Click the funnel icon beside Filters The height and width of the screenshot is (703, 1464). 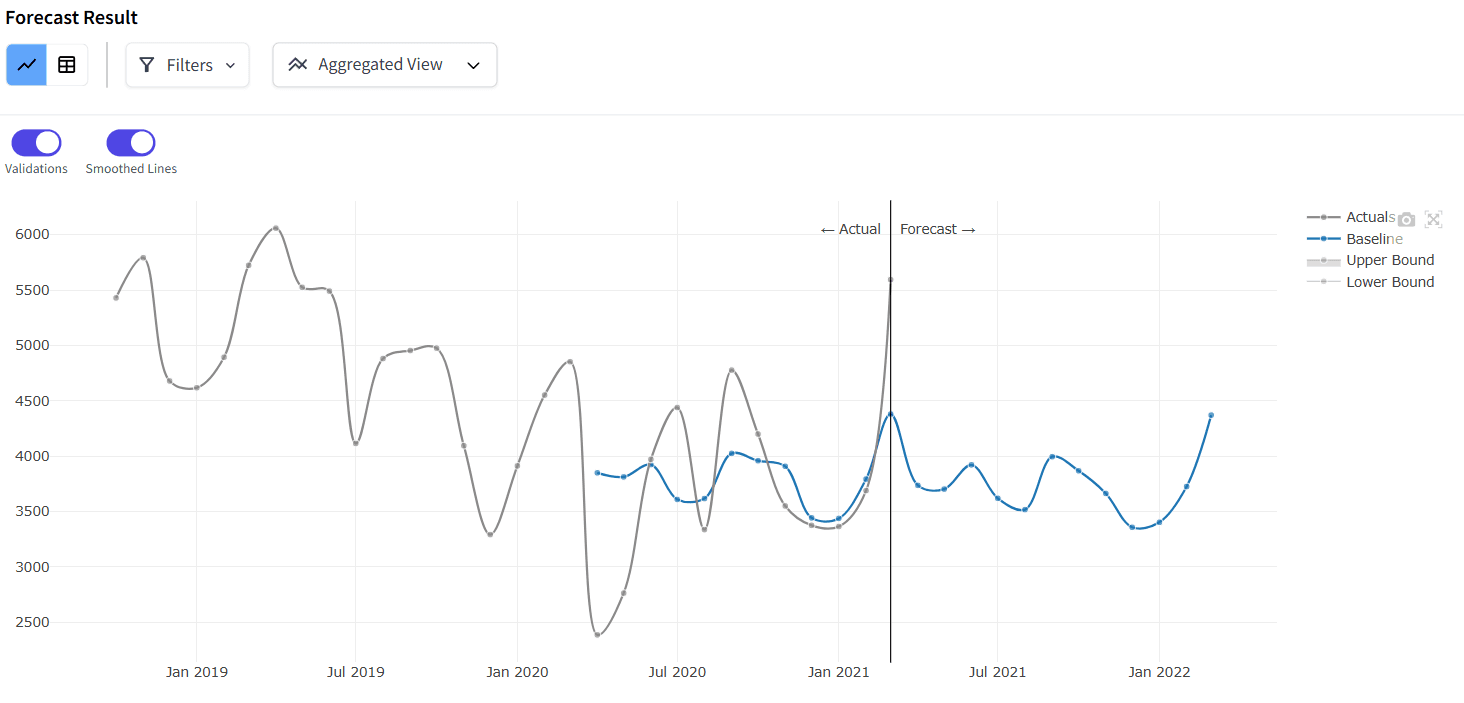click(x=147, y=65)
